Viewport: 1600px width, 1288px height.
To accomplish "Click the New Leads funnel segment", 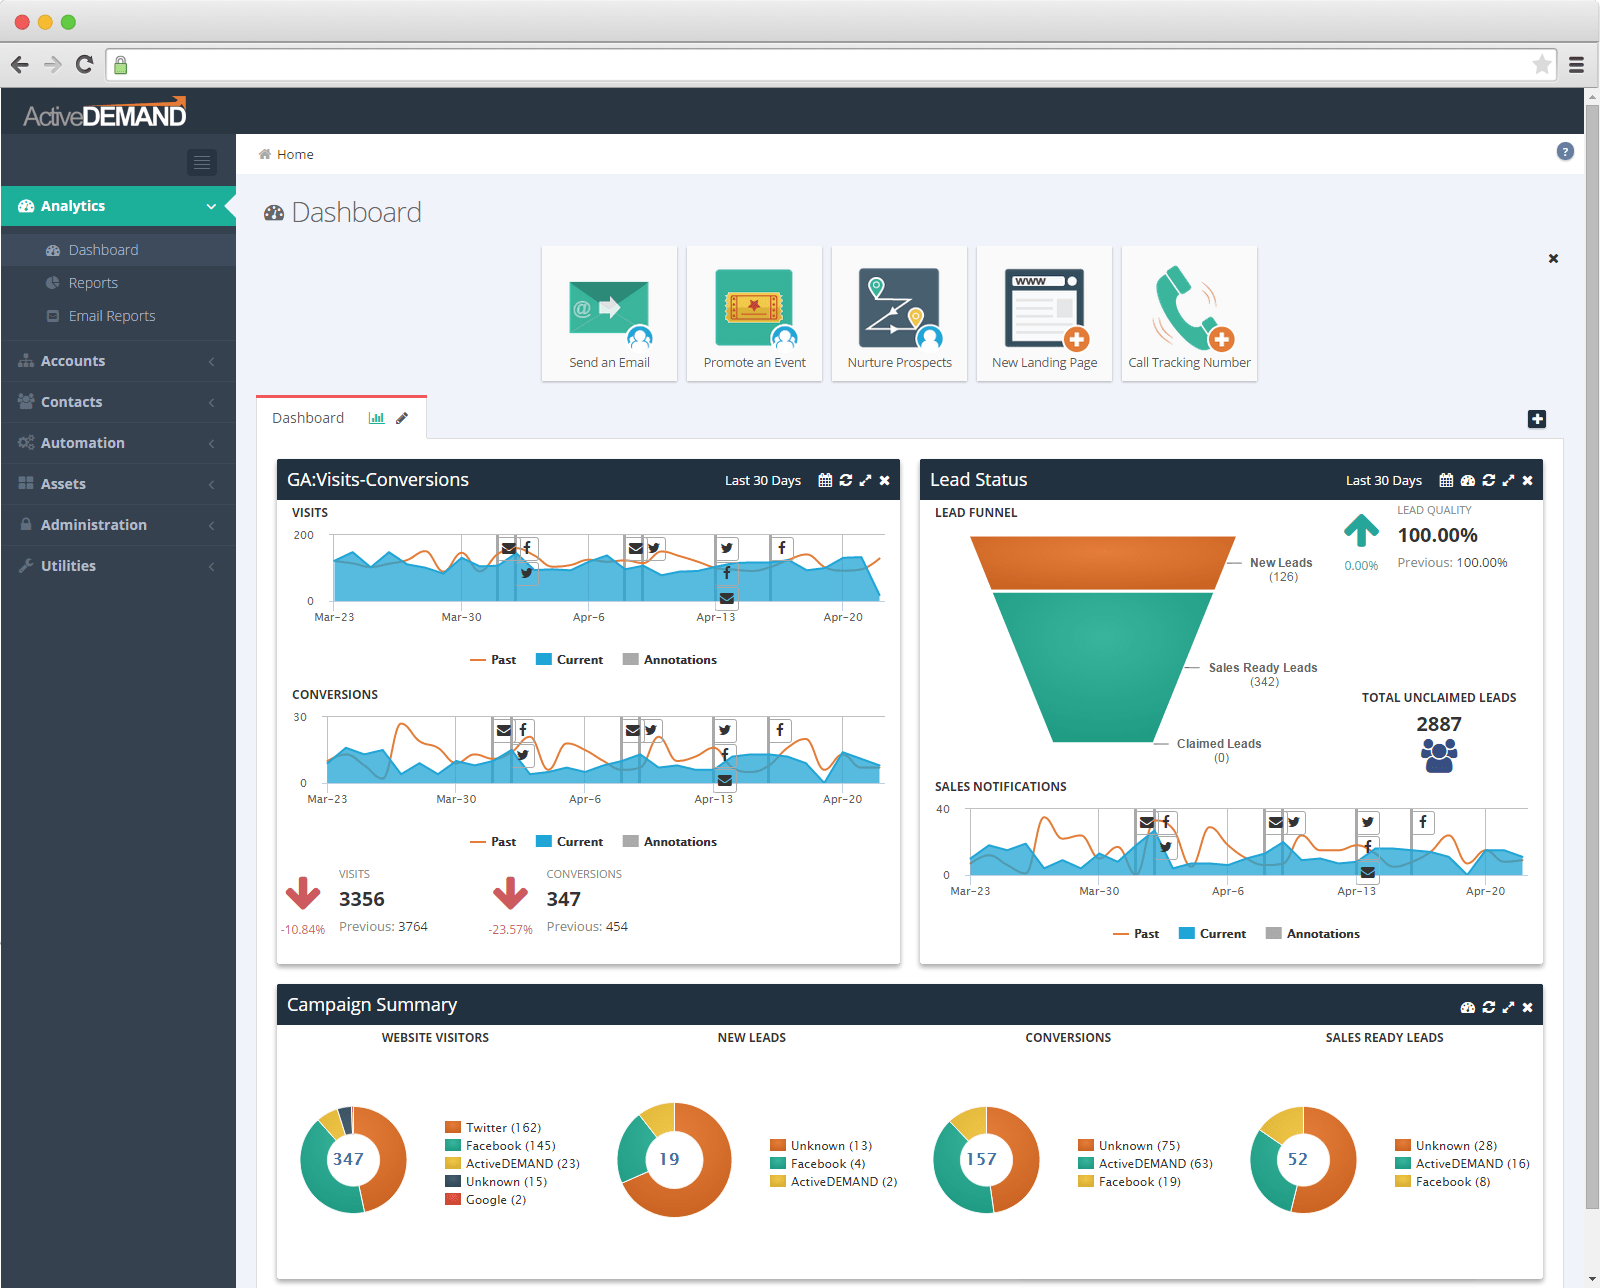I will pos(1103,563).
